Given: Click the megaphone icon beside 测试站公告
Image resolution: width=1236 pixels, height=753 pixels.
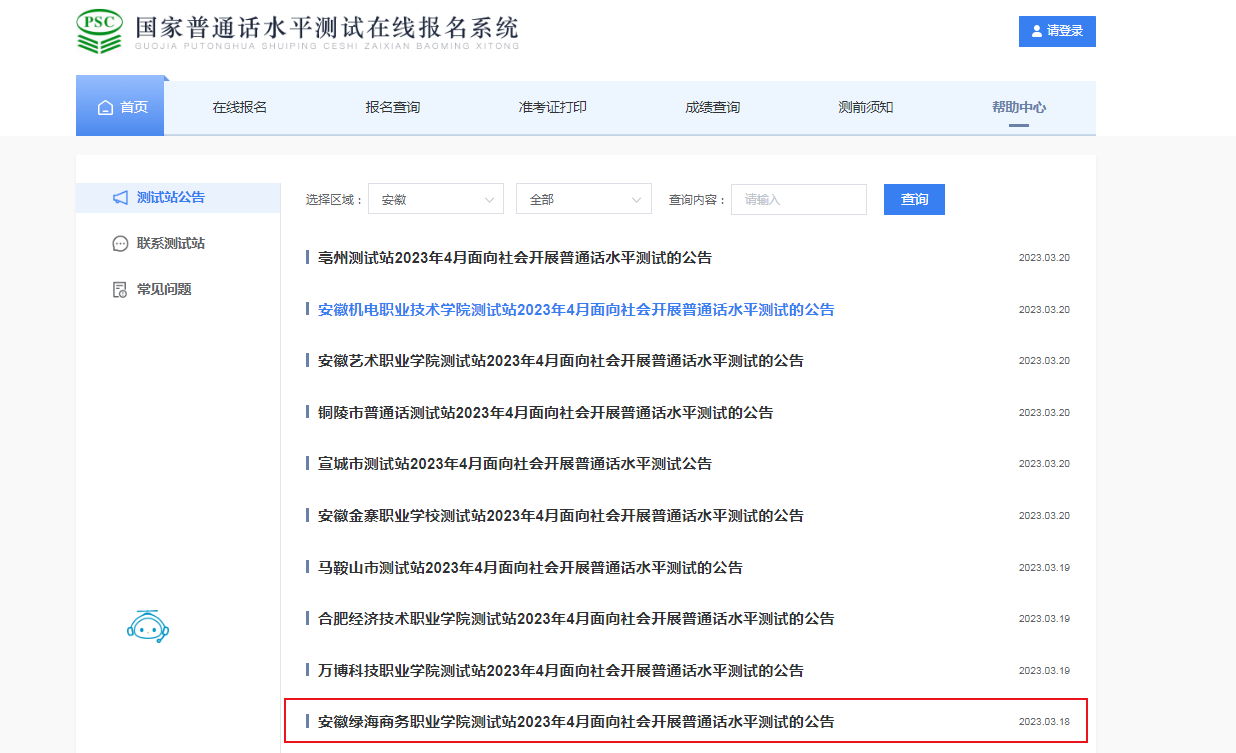Looking at the screenshot, I should pos(120,198).
